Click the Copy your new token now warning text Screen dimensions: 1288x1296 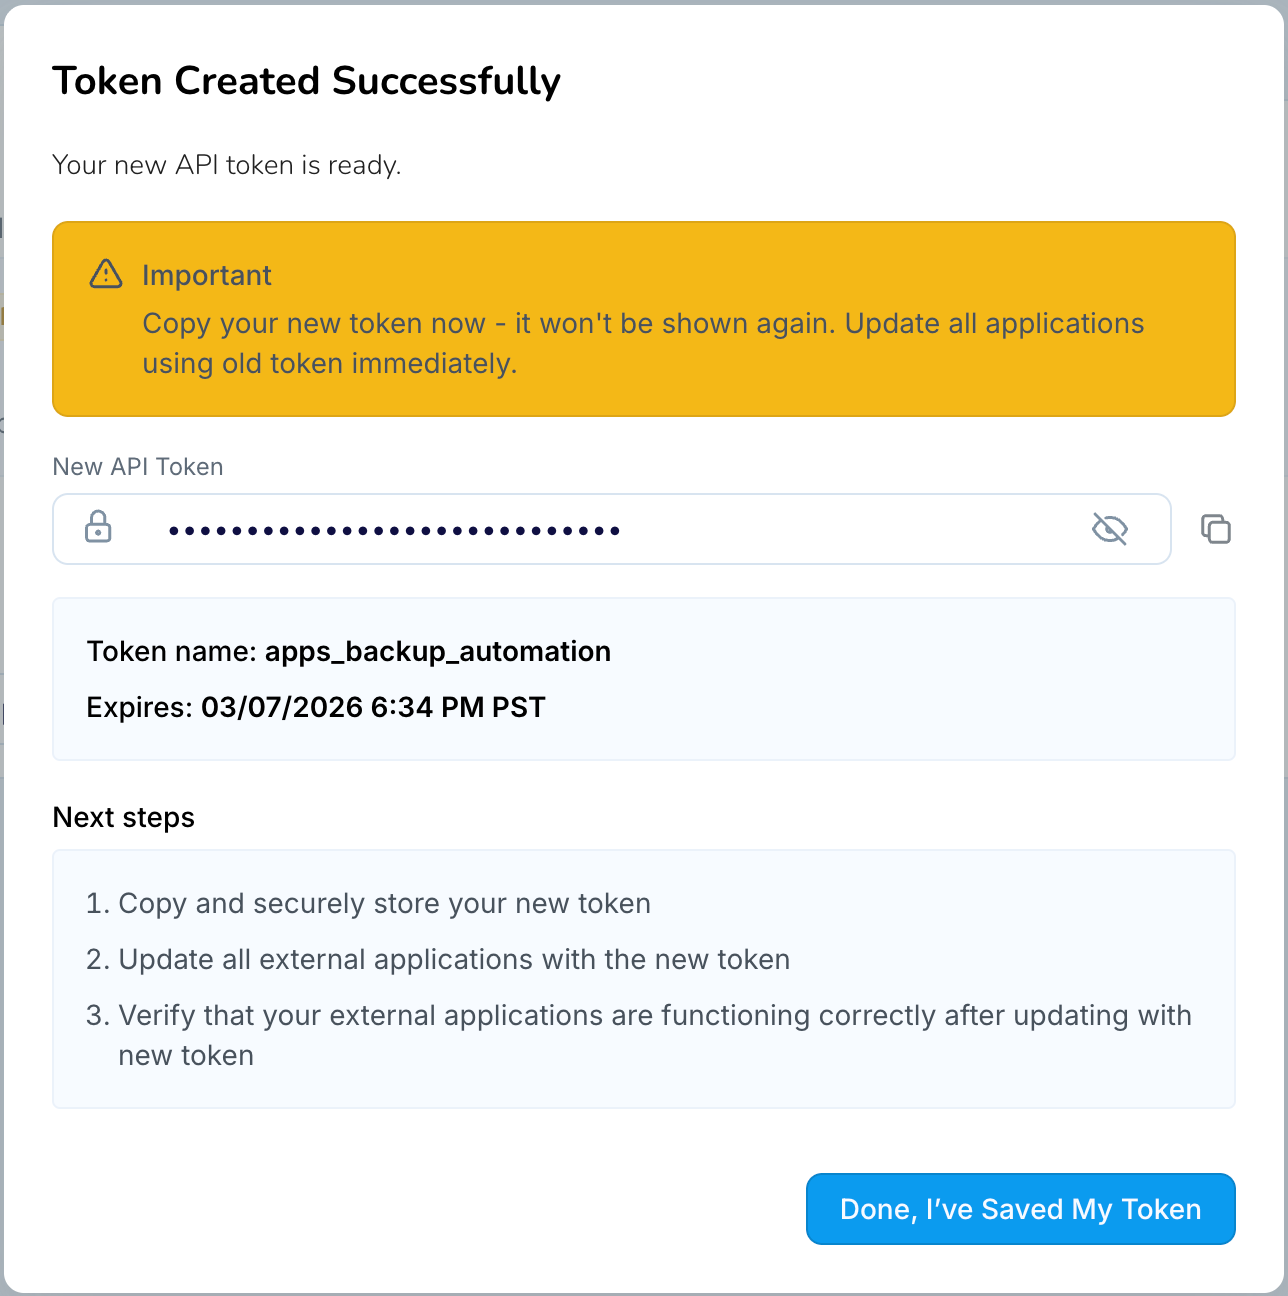pyautogui.click(x=643, y=343)
